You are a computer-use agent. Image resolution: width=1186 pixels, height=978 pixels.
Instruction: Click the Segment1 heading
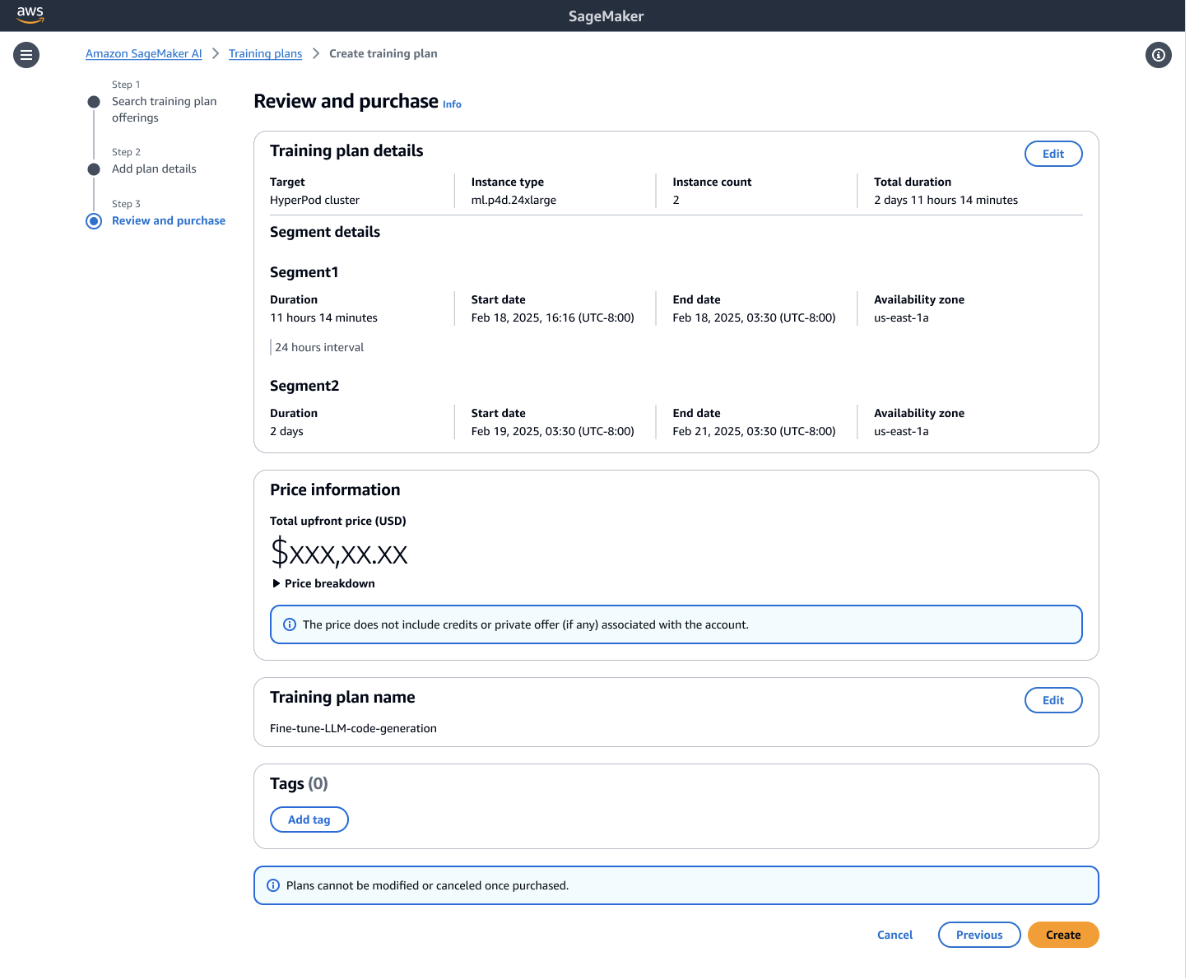point(304,272)
